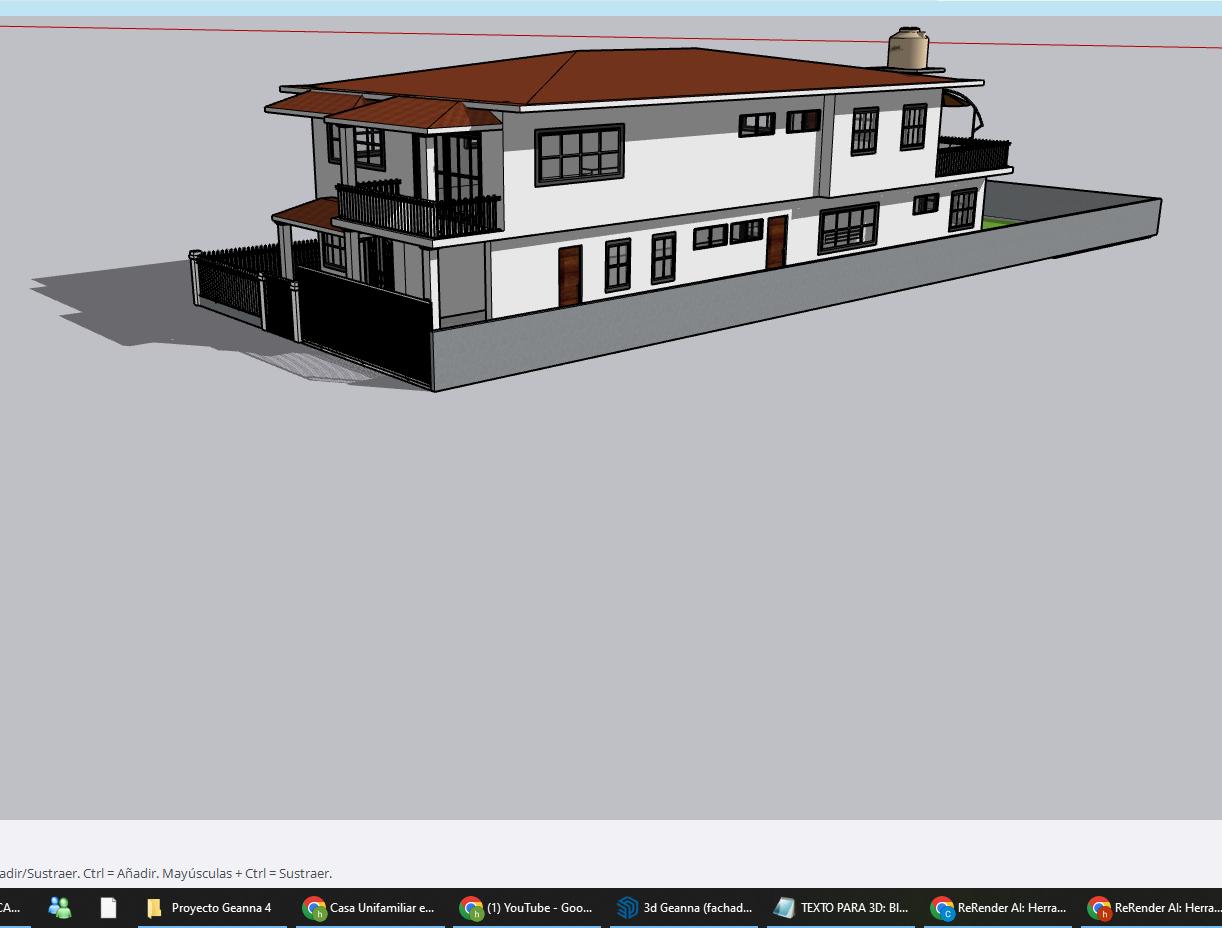The width and height of the screenshot is (1222, 928).
Task: Click the rear balcony railing
Action: (x=972, y=157)
